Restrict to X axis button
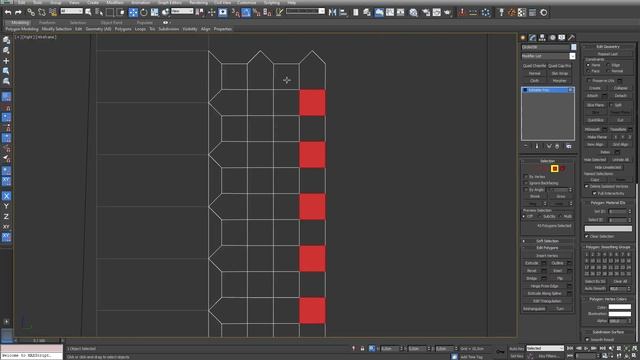The height and width of the screenshot is (360, 640). click(x=6, y=196)
